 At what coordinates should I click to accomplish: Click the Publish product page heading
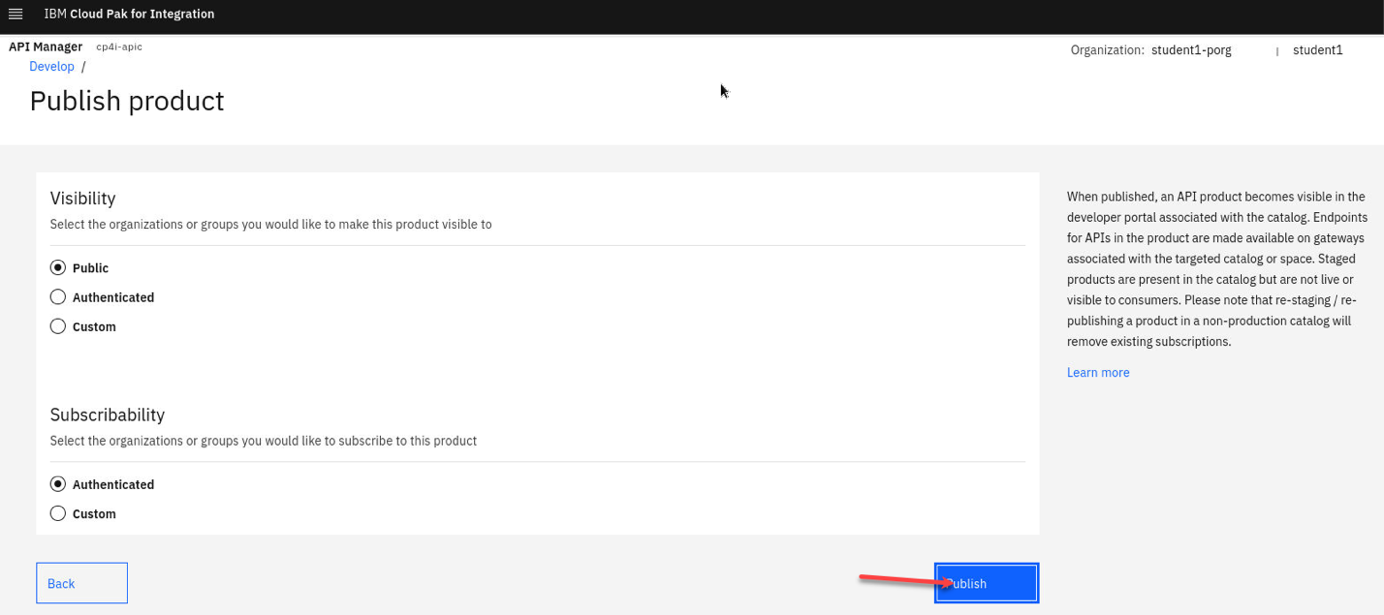(x=127, y=101)
